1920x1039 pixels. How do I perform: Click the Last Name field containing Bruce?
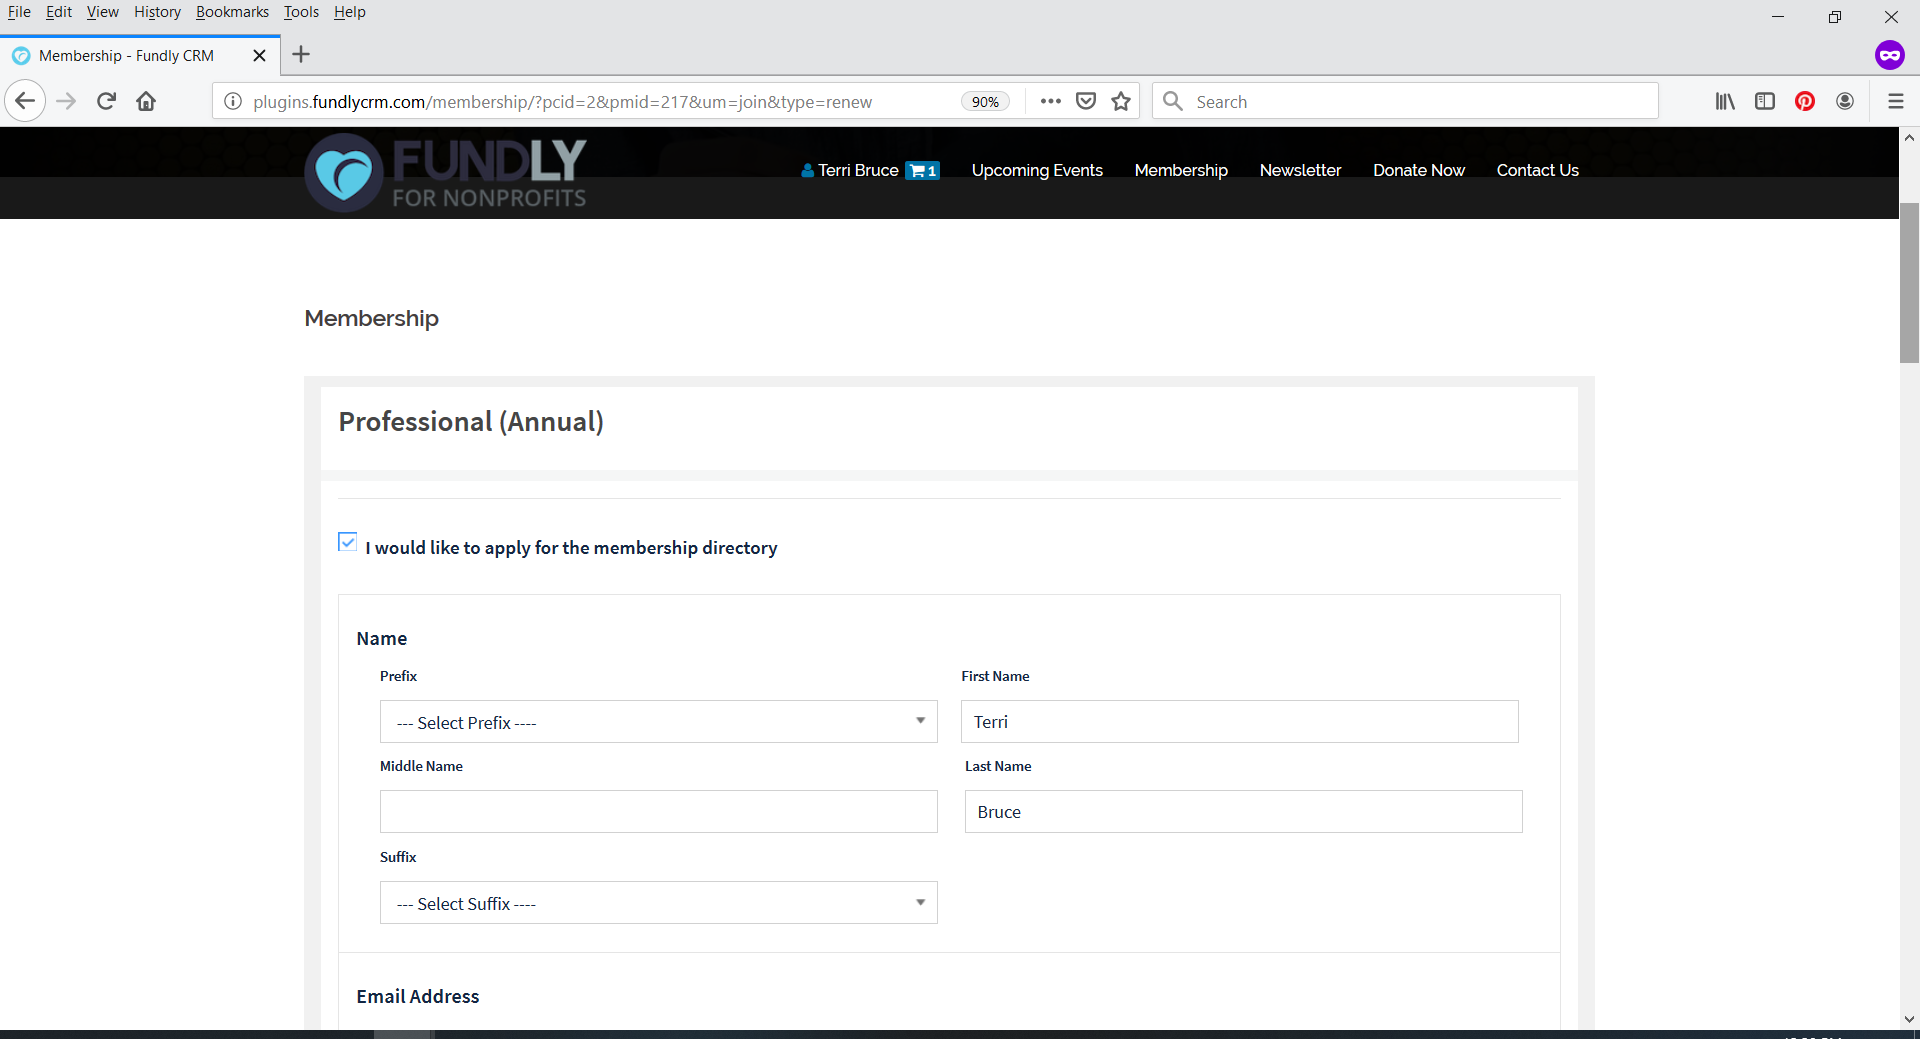(x=1243, y=812)
